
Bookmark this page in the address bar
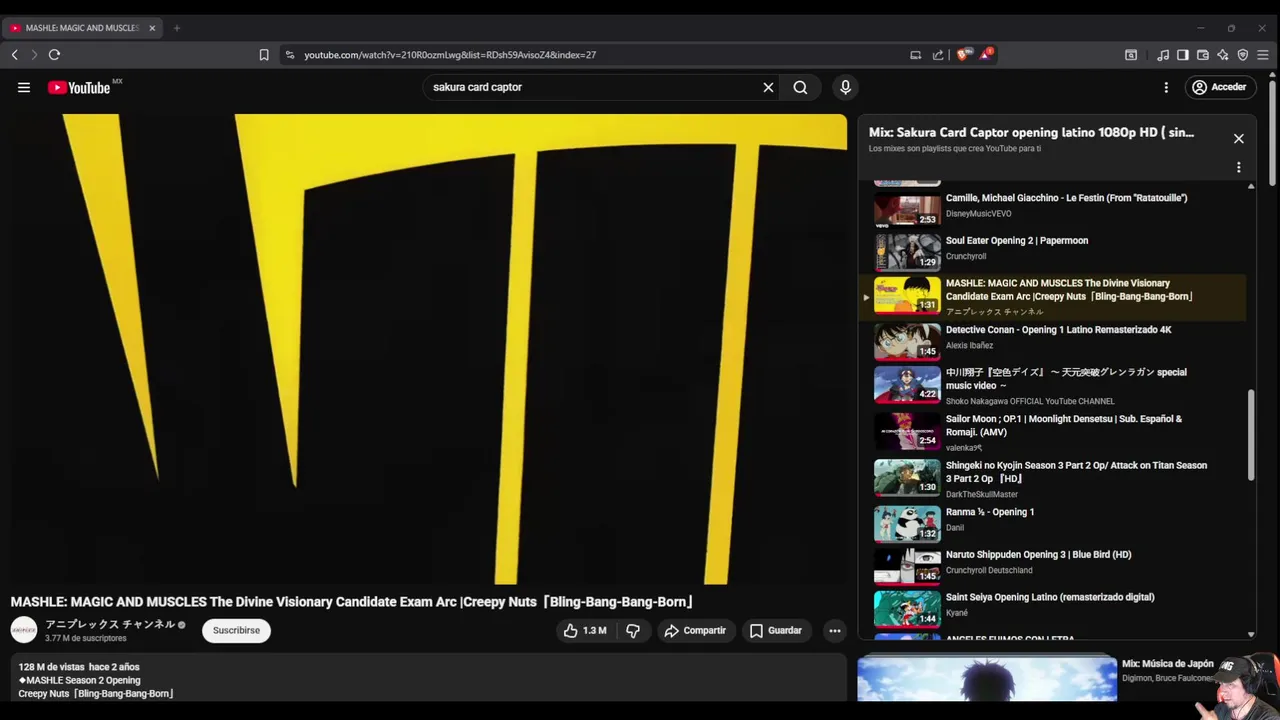click(x=264, y=55)
